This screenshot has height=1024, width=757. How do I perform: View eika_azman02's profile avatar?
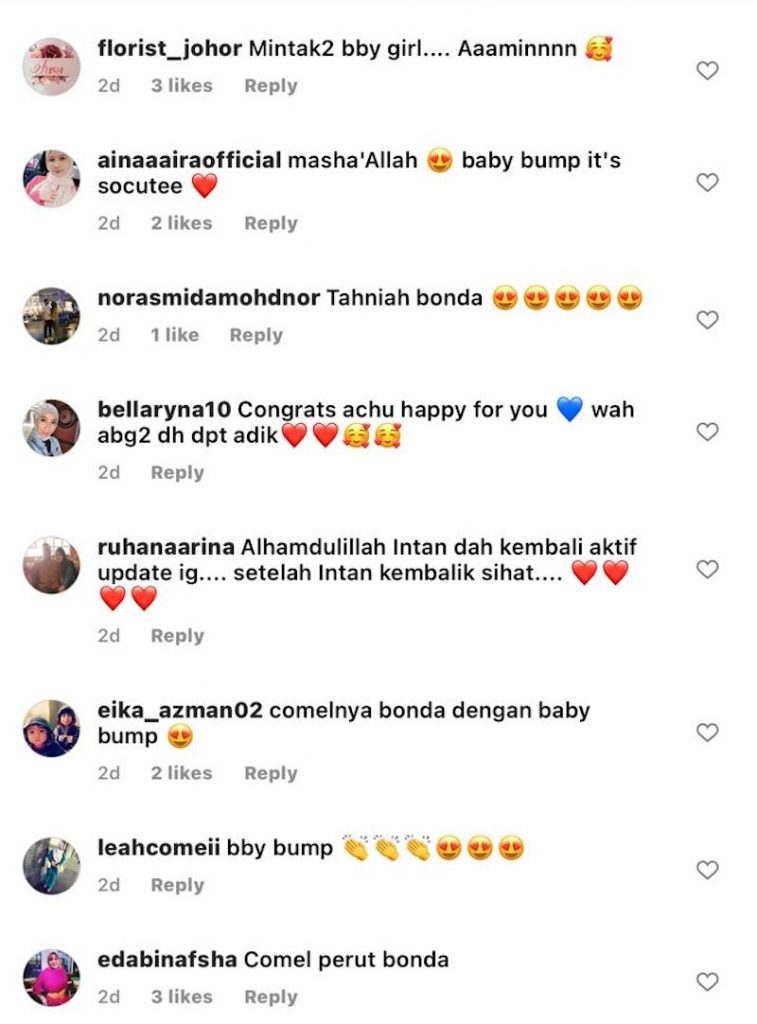coord(52,728)
